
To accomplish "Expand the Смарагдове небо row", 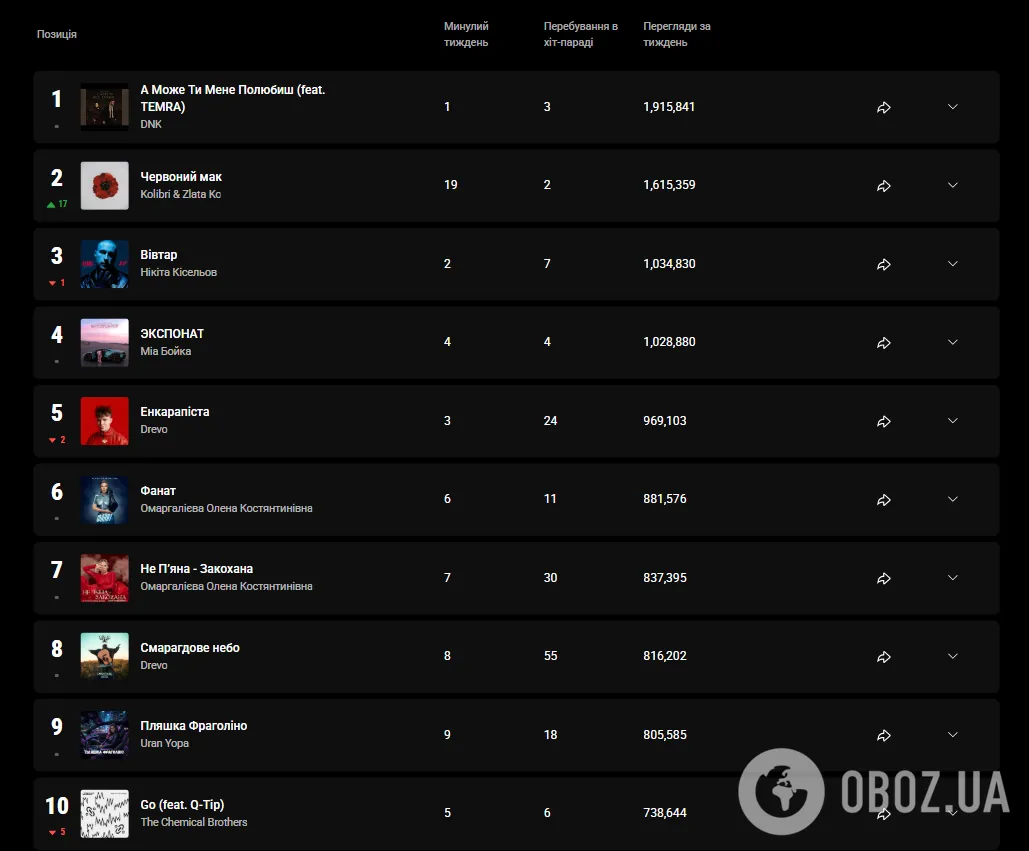I will (953, 656).
